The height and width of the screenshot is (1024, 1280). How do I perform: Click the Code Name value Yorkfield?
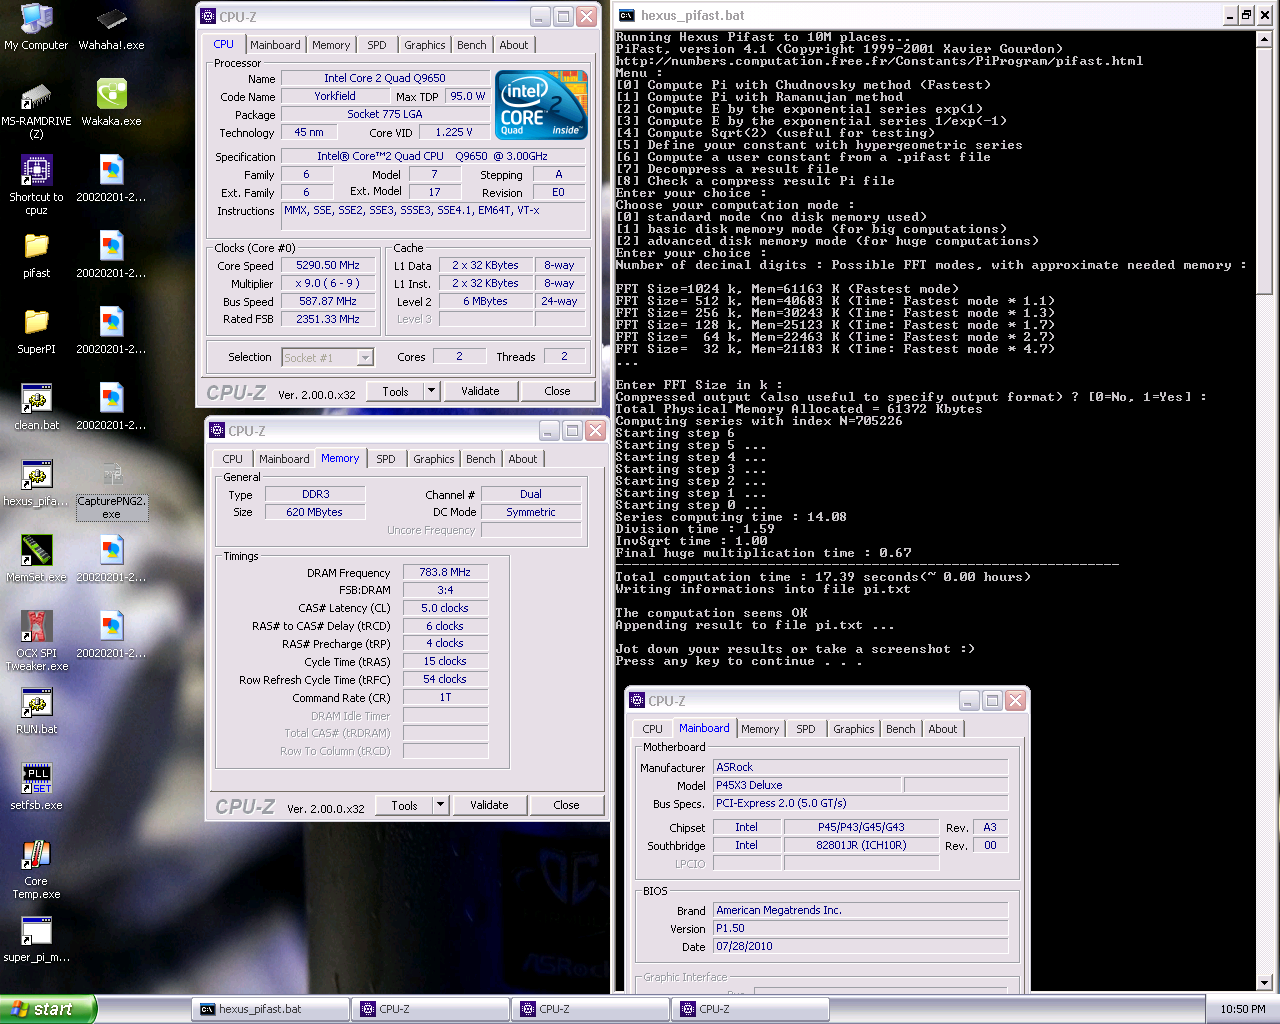[335, 96]
